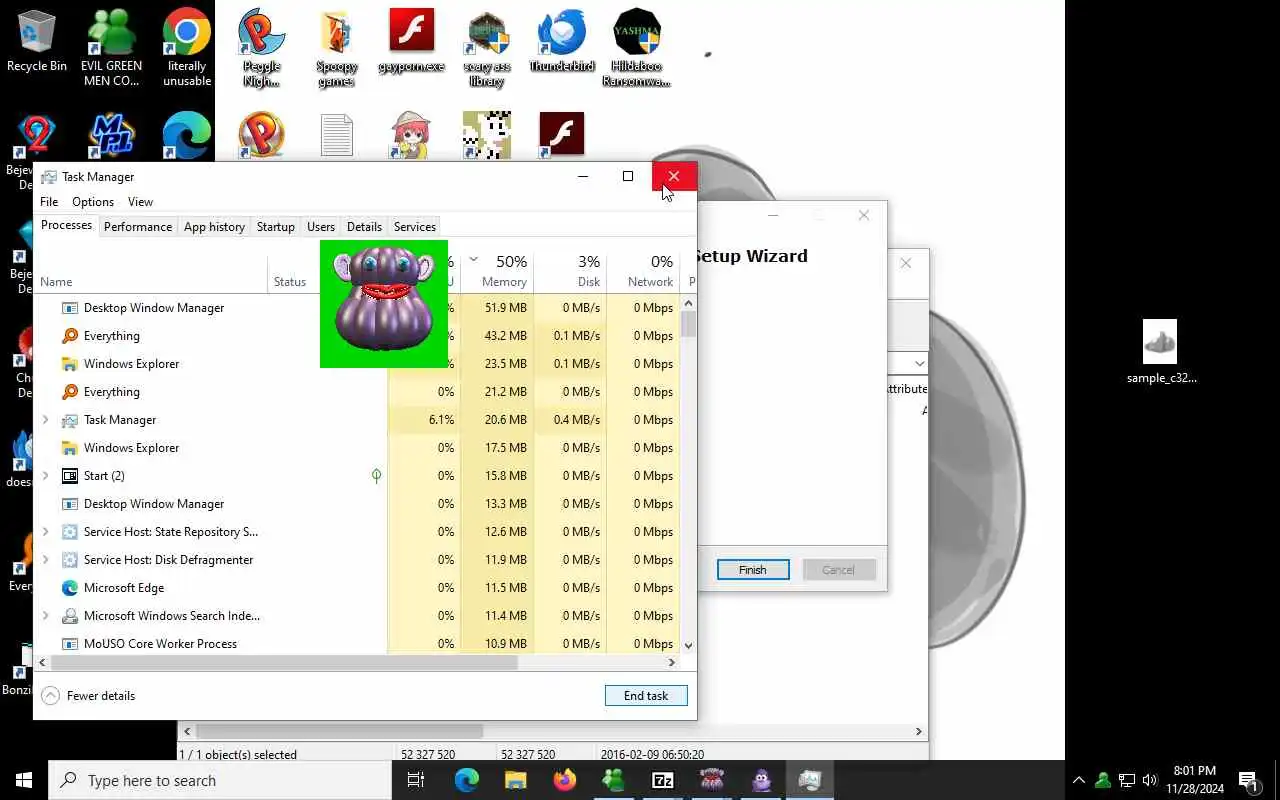This screenshot has width=1280, height=800.
Task: Select the MoUSO Core Worker Process row
Action: (357, 644)
